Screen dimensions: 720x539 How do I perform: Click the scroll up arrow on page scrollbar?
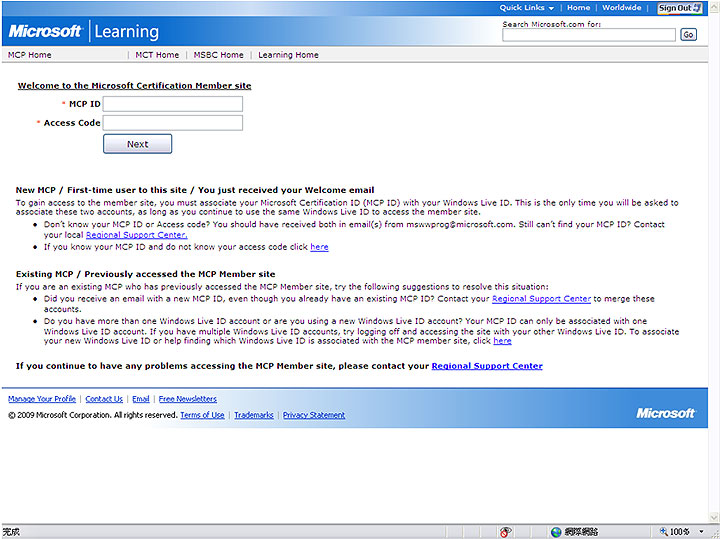714,6
